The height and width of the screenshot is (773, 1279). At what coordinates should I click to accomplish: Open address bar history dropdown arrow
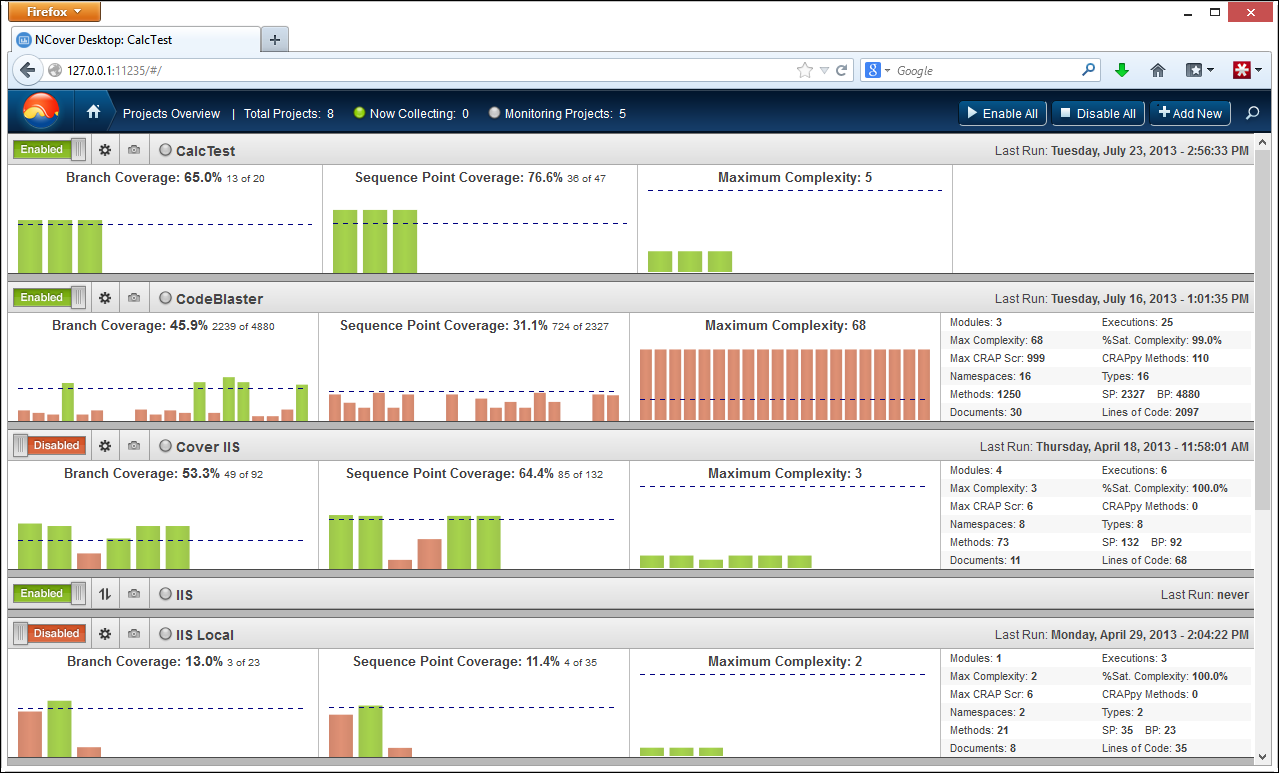824,70
